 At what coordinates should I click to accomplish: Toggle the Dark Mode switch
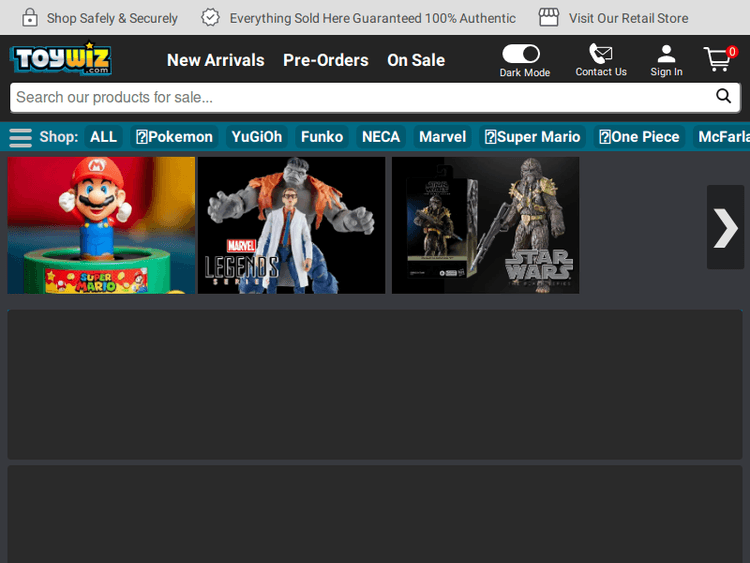pyautogui.click(x=521, y=54)
